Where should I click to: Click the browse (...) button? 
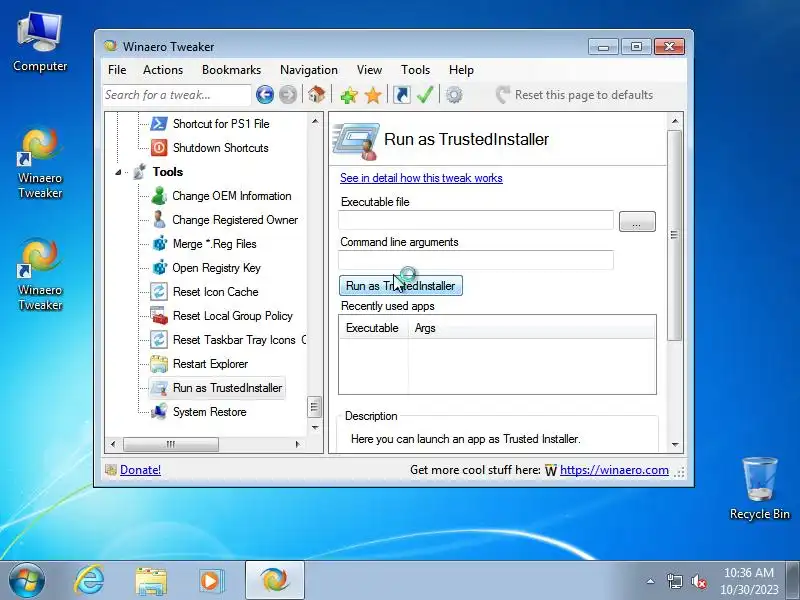(637, 221)
